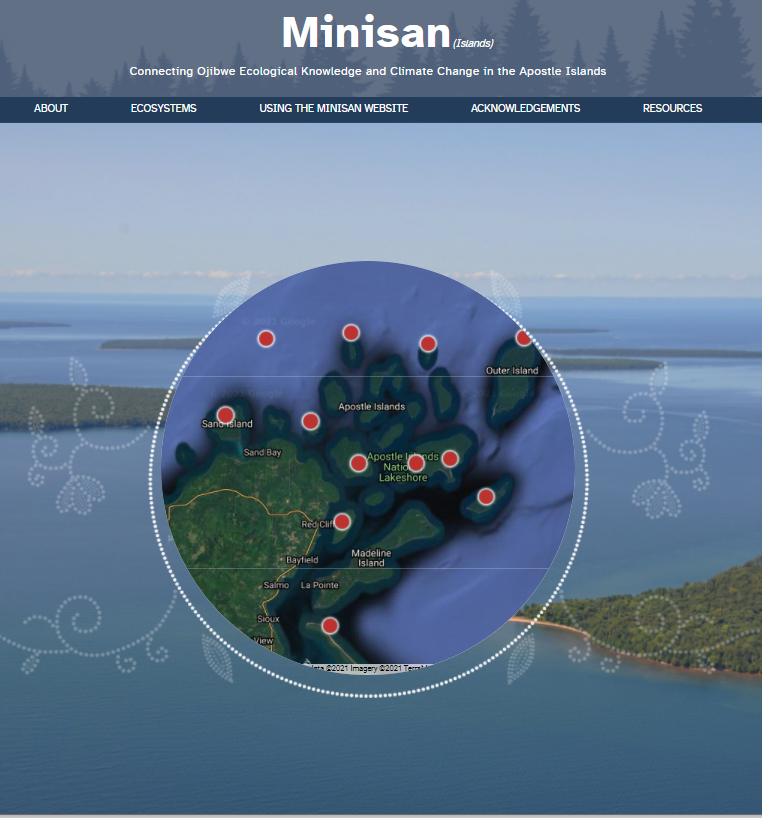Select the southernmost red map marker
This screenshot has width=762, height=818.
pyautogui.click(x=330, y=626)
